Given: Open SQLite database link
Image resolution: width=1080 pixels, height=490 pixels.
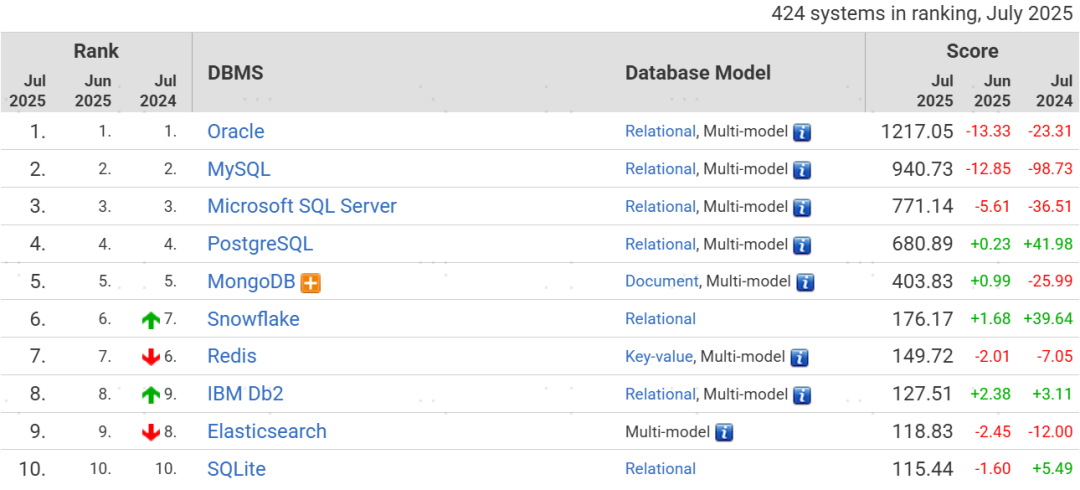Looking at the screenshot, I should [236, 468].
